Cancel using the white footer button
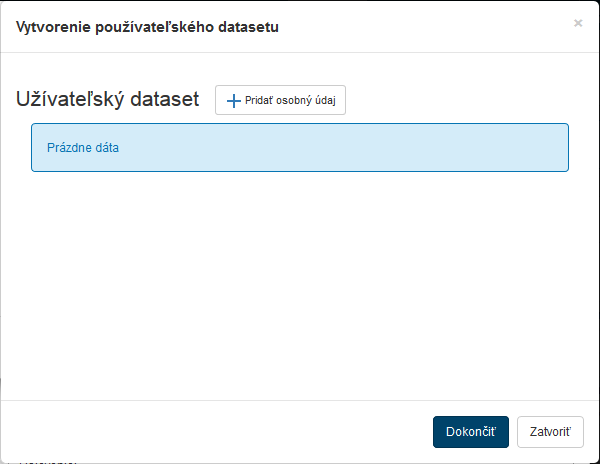Screen dimensions: 600x464 pyautogui.click(x=550, y=432)
